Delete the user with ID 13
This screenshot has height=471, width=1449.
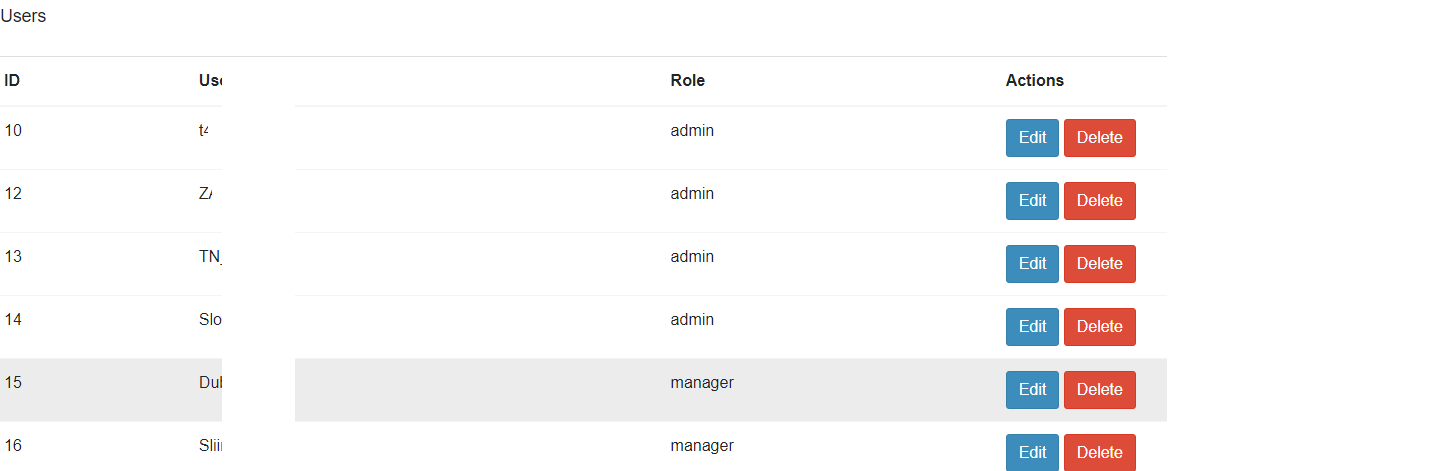(x=1100, y=264)
